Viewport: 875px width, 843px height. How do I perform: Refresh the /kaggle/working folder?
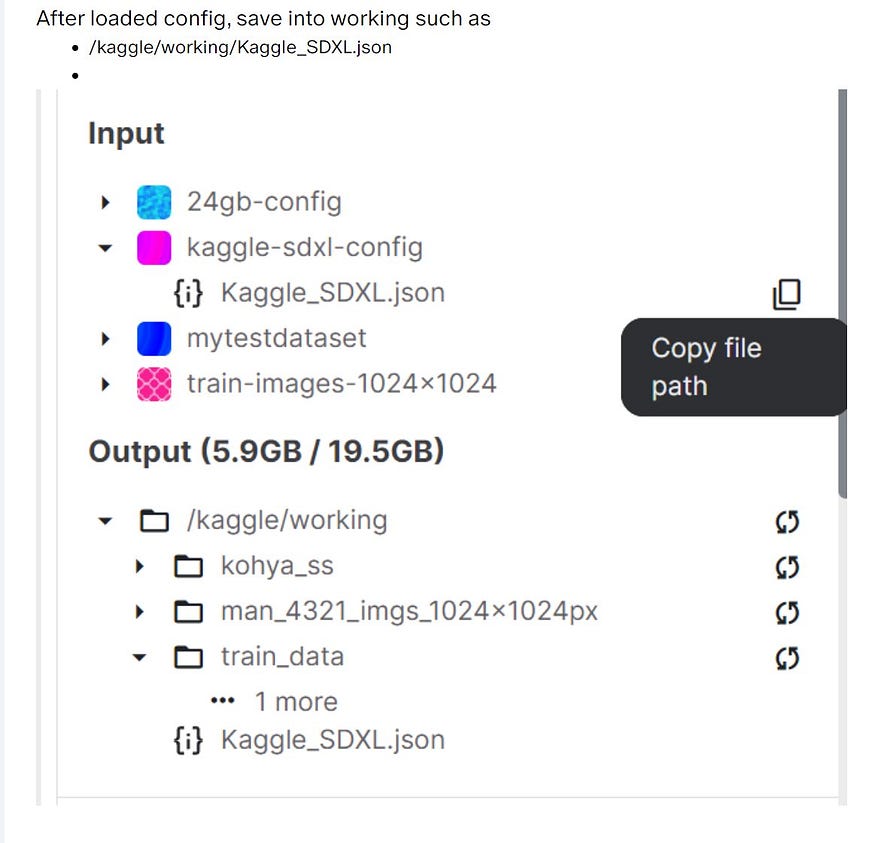(x=788, y=521)
